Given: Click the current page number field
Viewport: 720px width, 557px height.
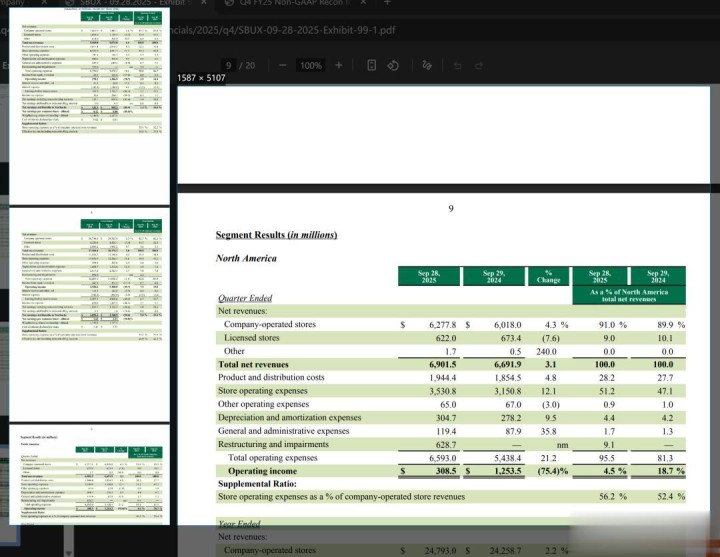Looking at the screenshot, I should pyautogui.click(x=229, y=66).
